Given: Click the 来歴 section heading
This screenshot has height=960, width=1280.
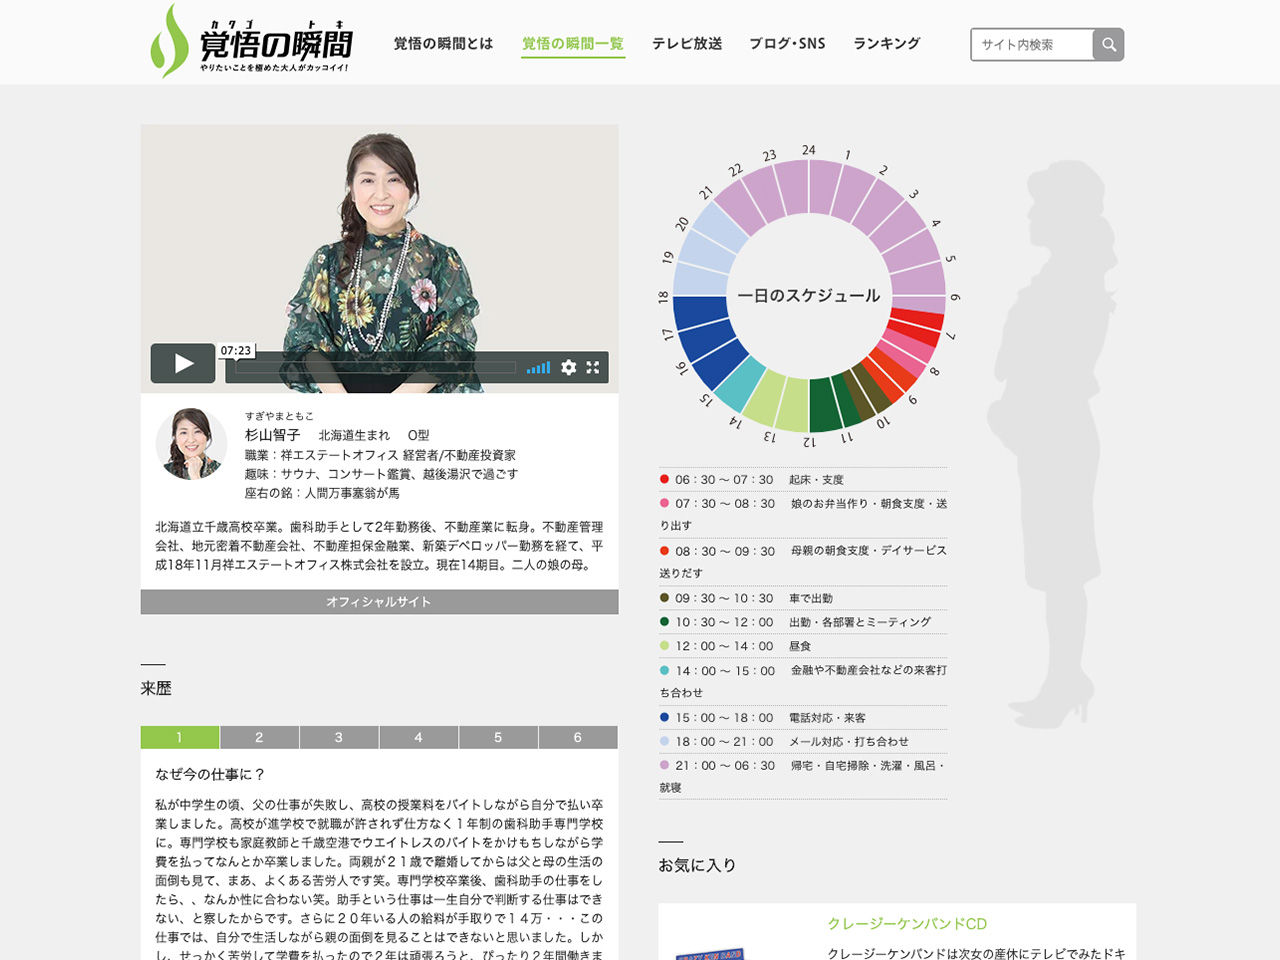Looking at the screenshot, I should coord(156,688).
